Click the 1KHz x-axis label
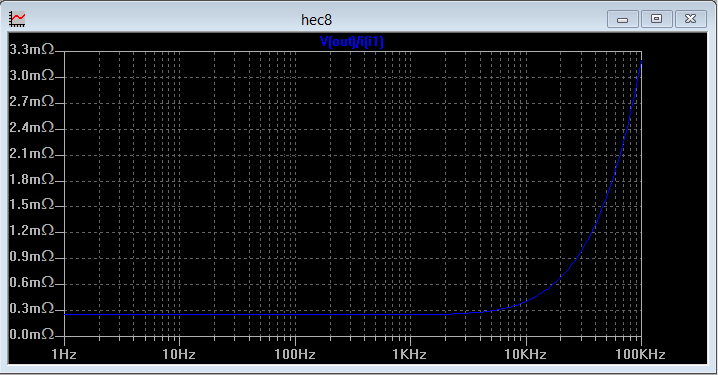Viewport: 718px width, 375px height. tap(410, 354)
